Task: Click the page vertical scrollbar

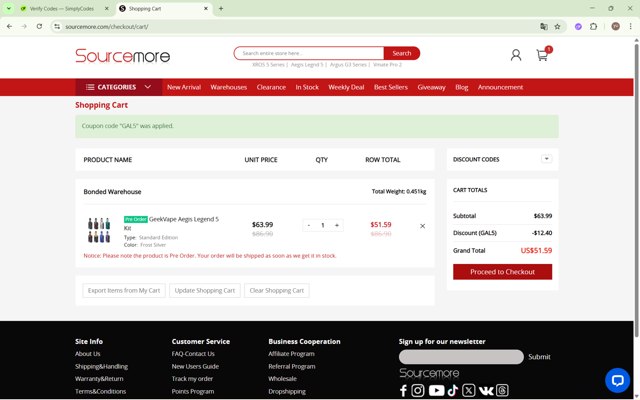Action: (x=636, y=190)
